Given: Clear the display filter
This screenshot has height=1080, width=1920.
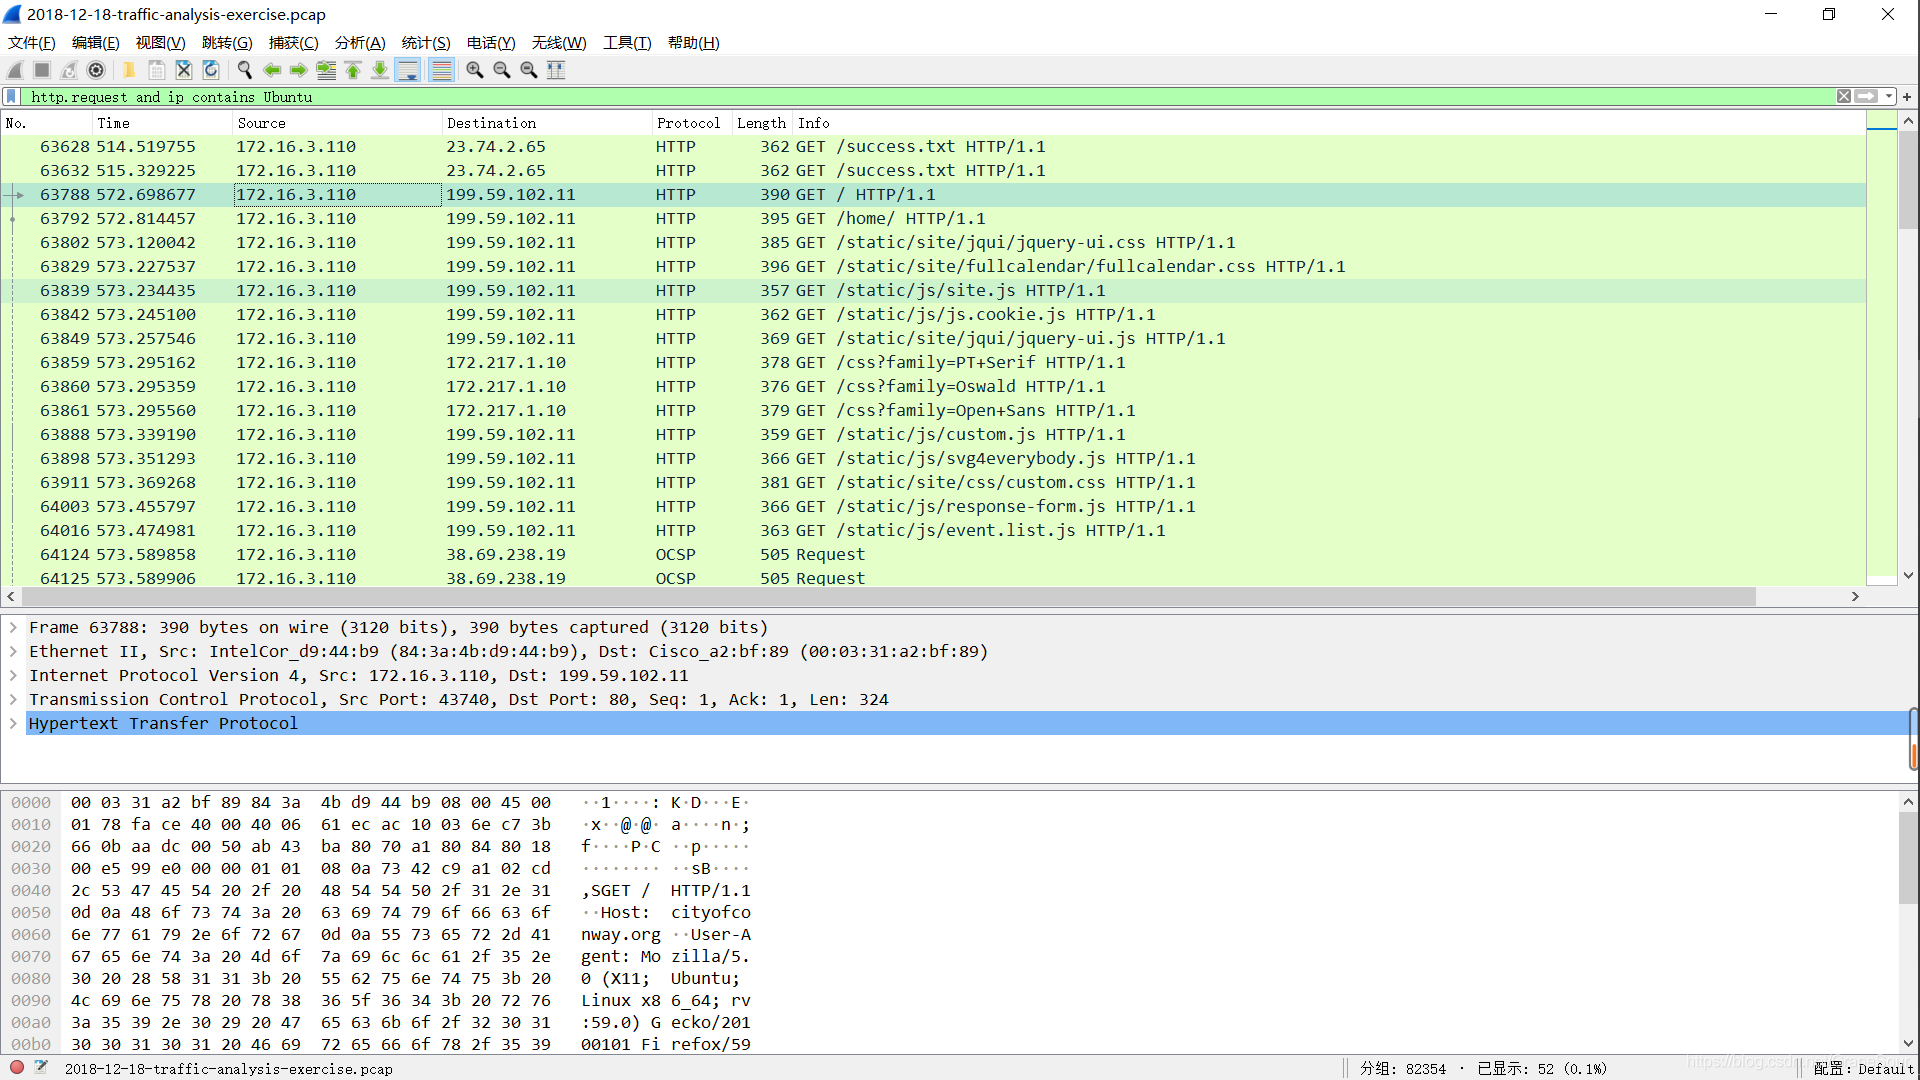Looking at the screenshot, I should (1844, 97).
